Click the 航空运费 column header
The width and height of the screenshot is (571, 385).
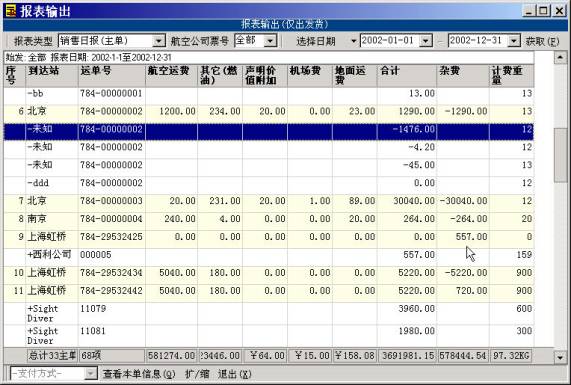pyautogui.click(x=172, y=76)
